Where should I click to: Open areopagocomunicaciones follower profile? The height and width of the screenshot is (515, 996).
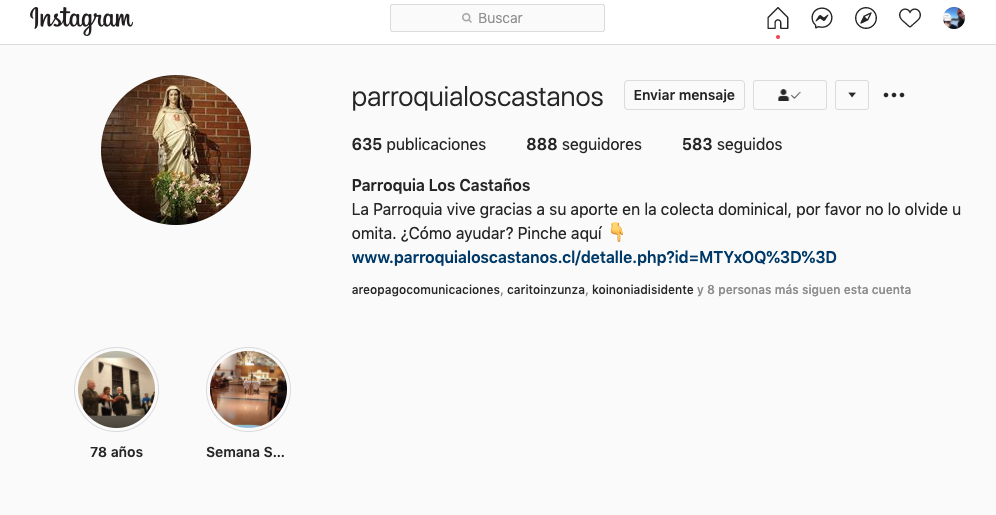click(426, 290)
